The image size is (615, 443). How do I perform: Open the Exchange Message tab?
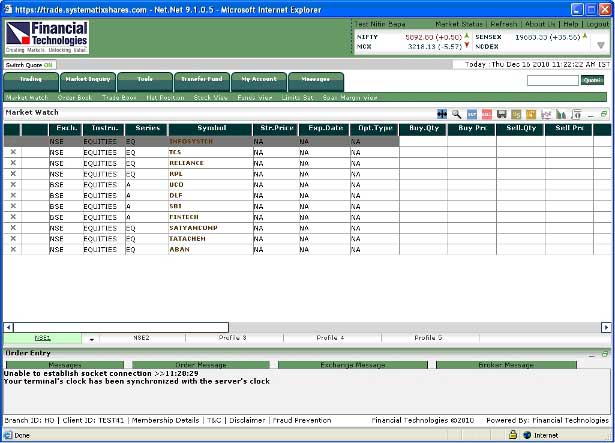pos(353,365)
